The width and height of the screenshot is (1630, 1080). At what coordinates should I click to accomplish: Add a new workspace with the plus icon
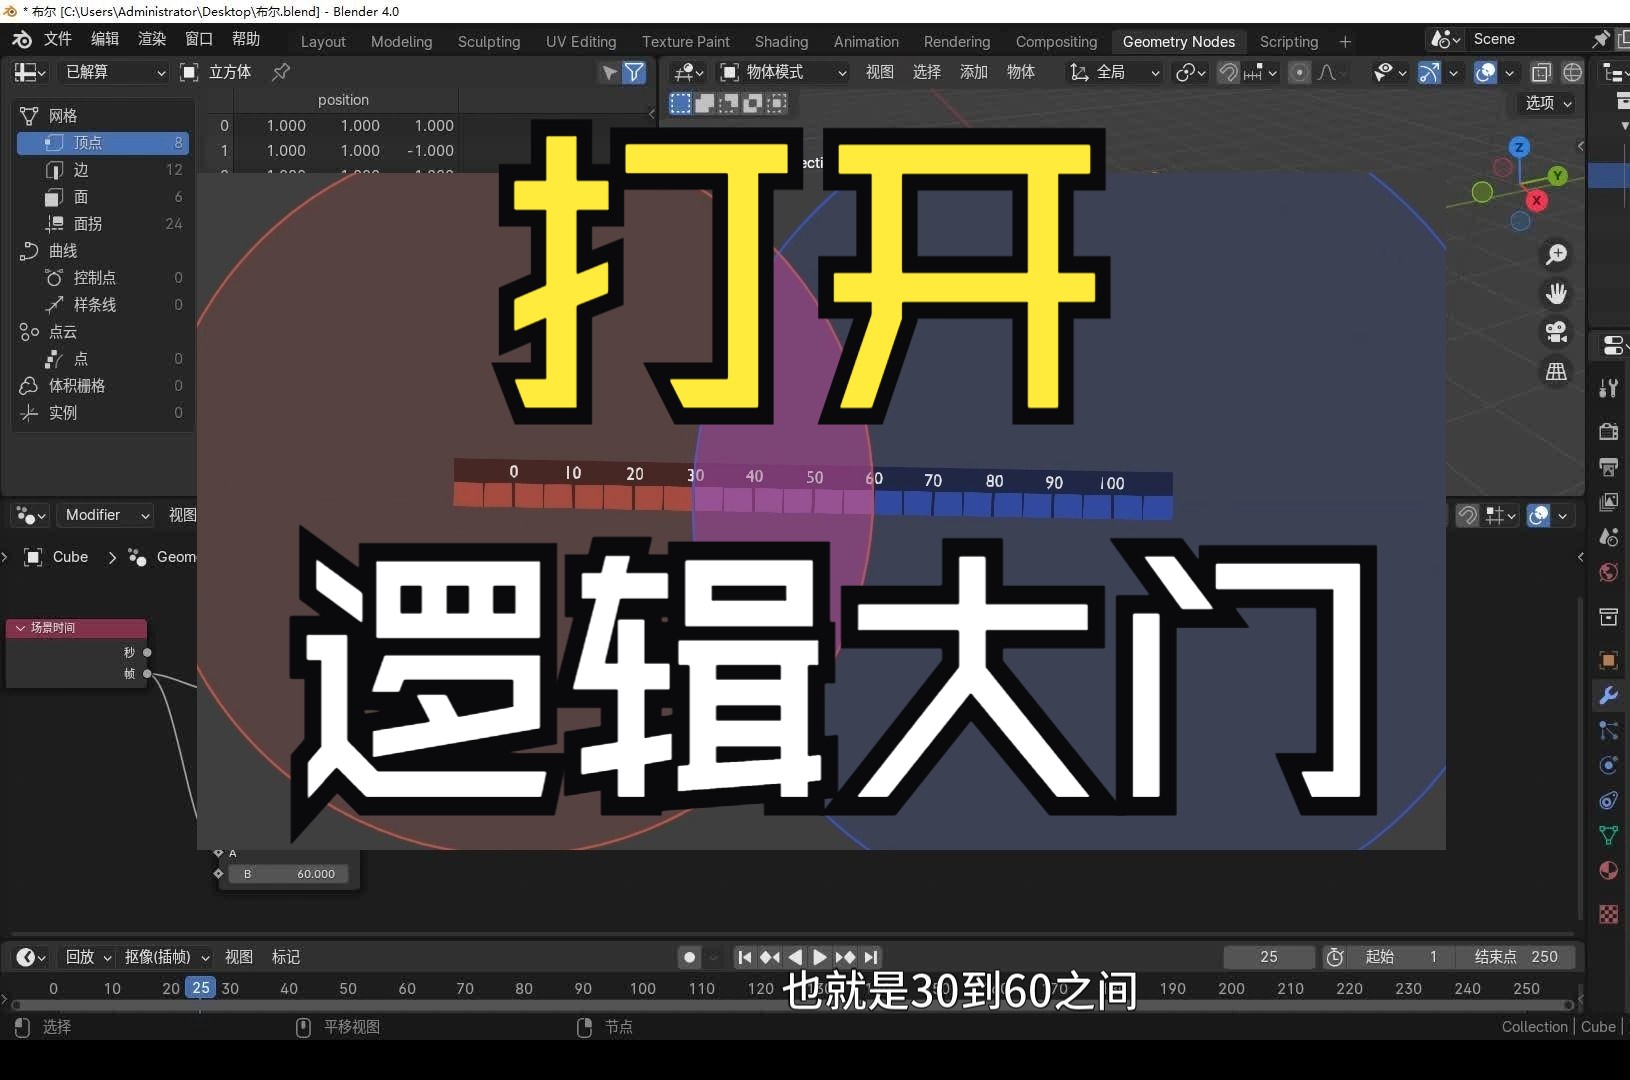pyautogui.click(x=1345, y=42)
